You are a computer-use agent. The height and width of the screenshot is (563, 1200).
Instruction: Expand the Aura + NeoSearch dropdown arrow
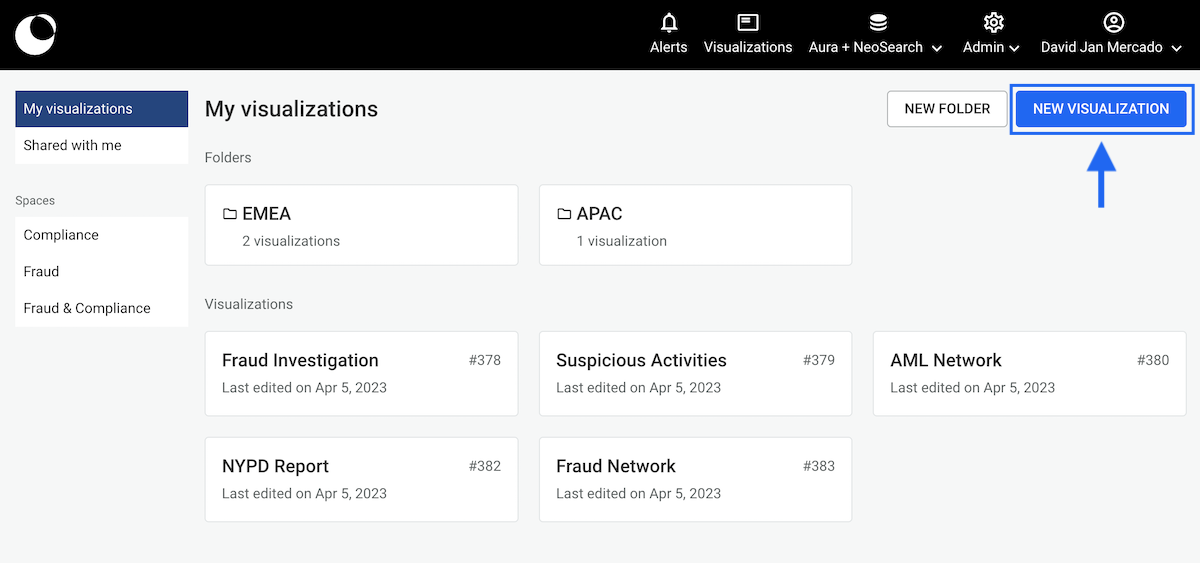coord(937,48)
